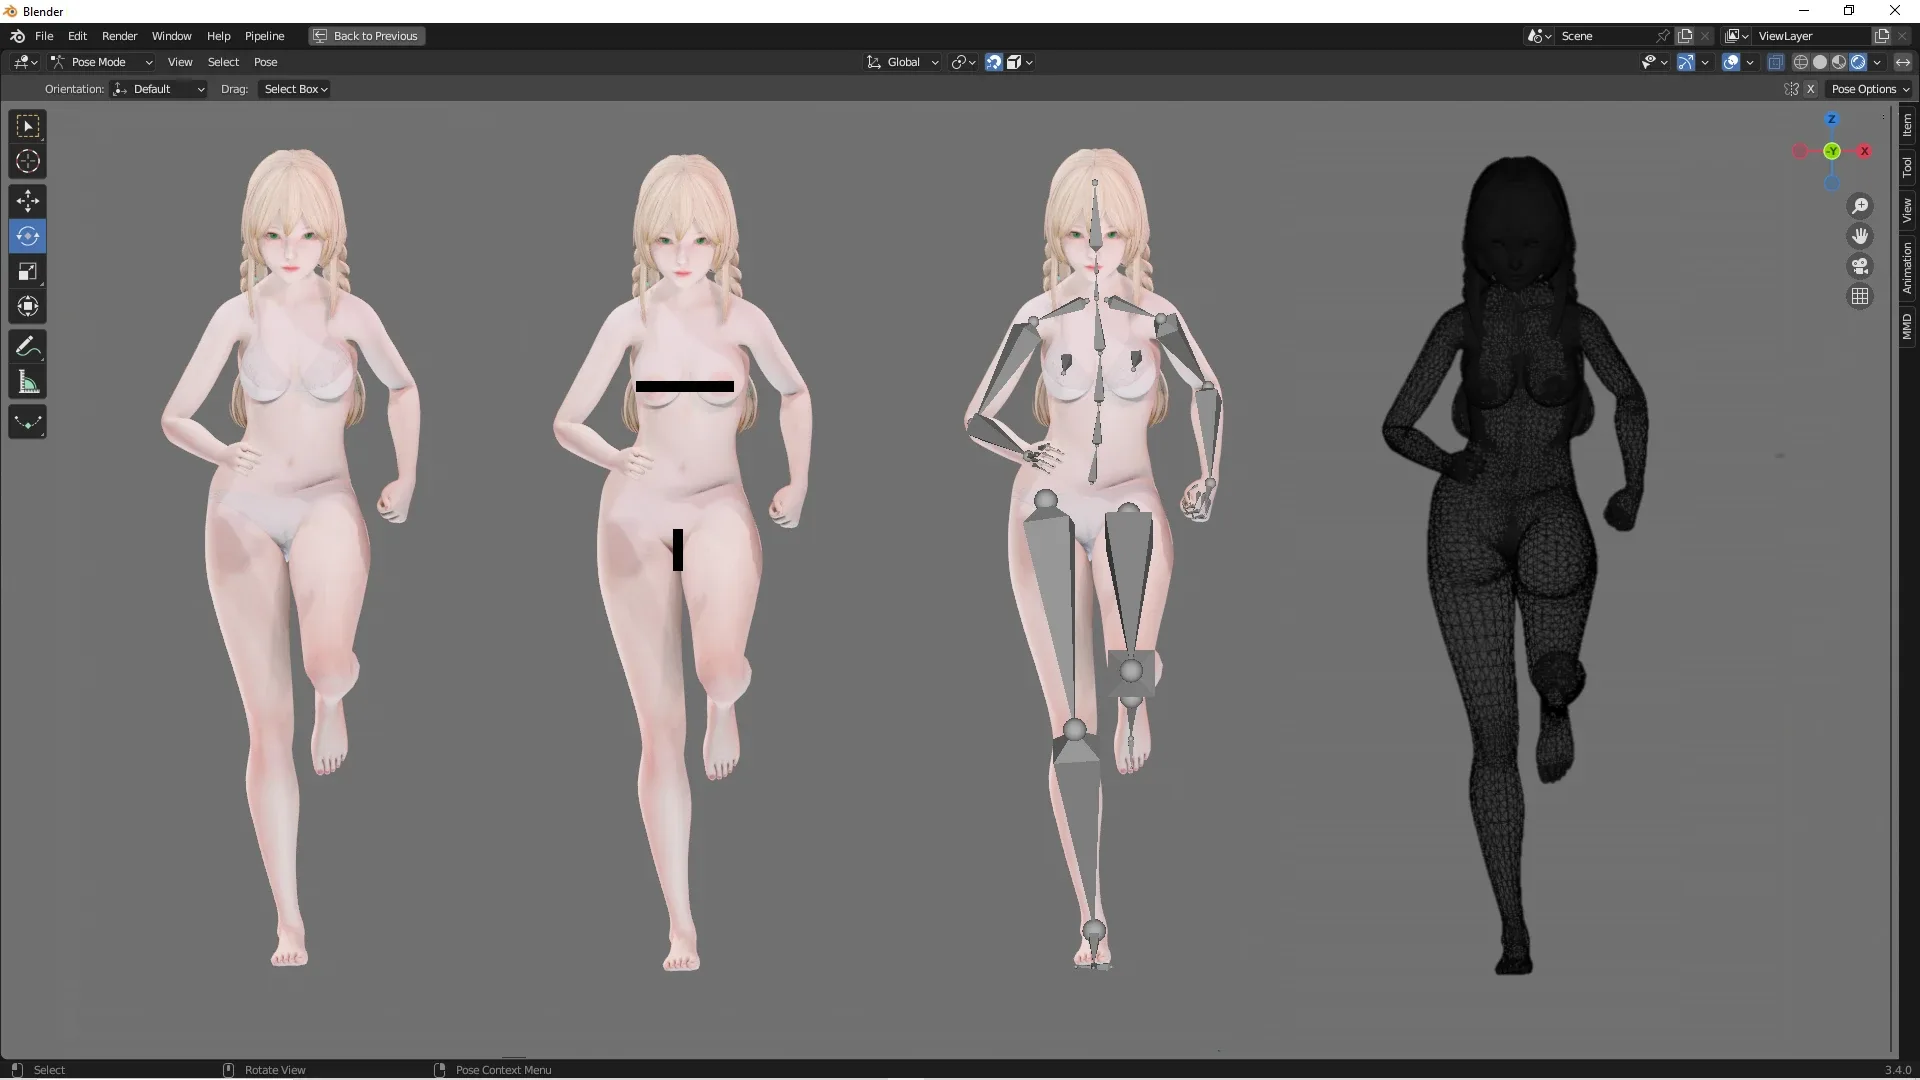The height and width of the screenshot is (1080, 1920).
Task: Switch perspective/orthographic grid icon
Action: click(x=1860, y=296)
